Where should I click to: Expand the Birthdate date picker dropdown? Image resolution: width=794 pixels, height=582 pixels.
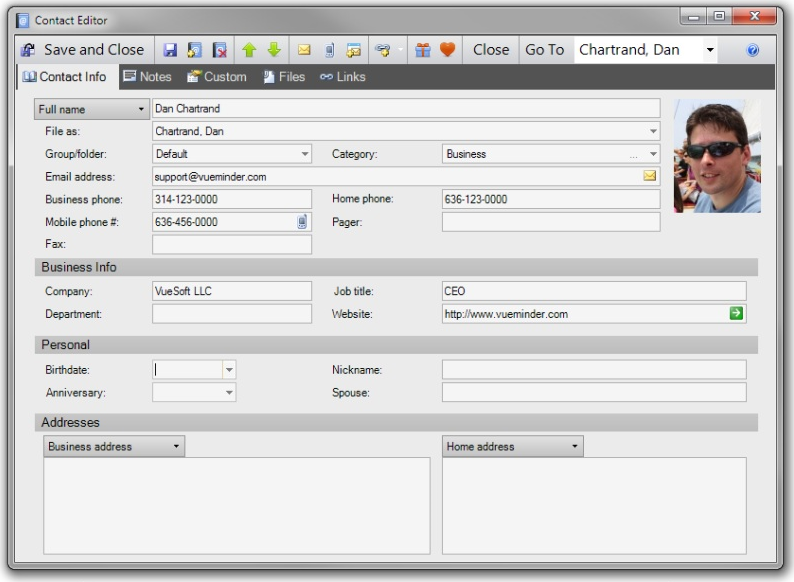(229, 370)
